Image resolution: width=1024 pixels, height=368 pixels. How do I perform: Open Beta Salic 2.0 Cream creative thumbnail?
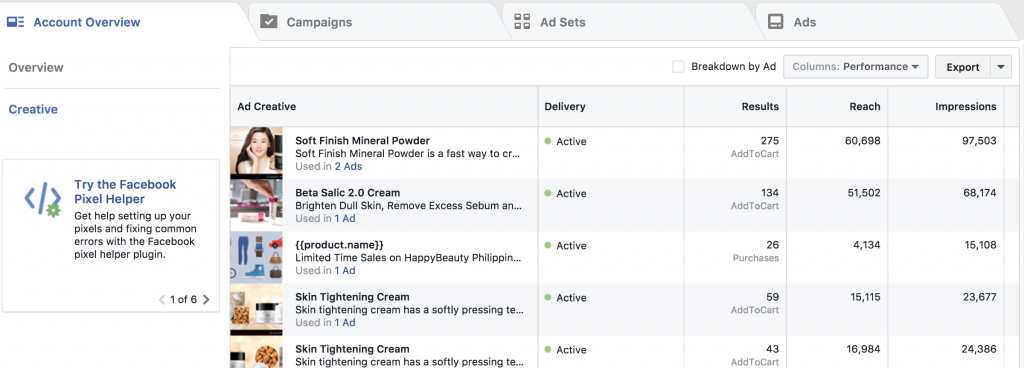[256, 205]
